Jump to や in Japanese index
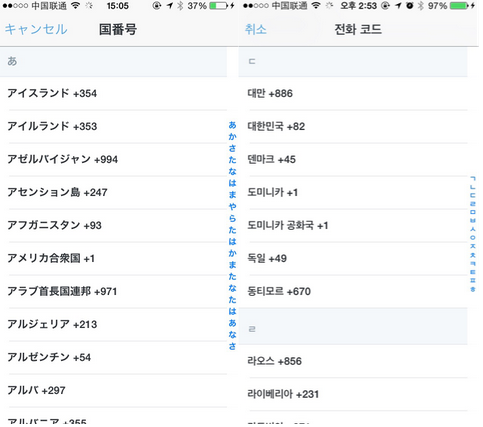Image resolution: width=483 pixels, height=427 pixels. click(x=232, y=207)
